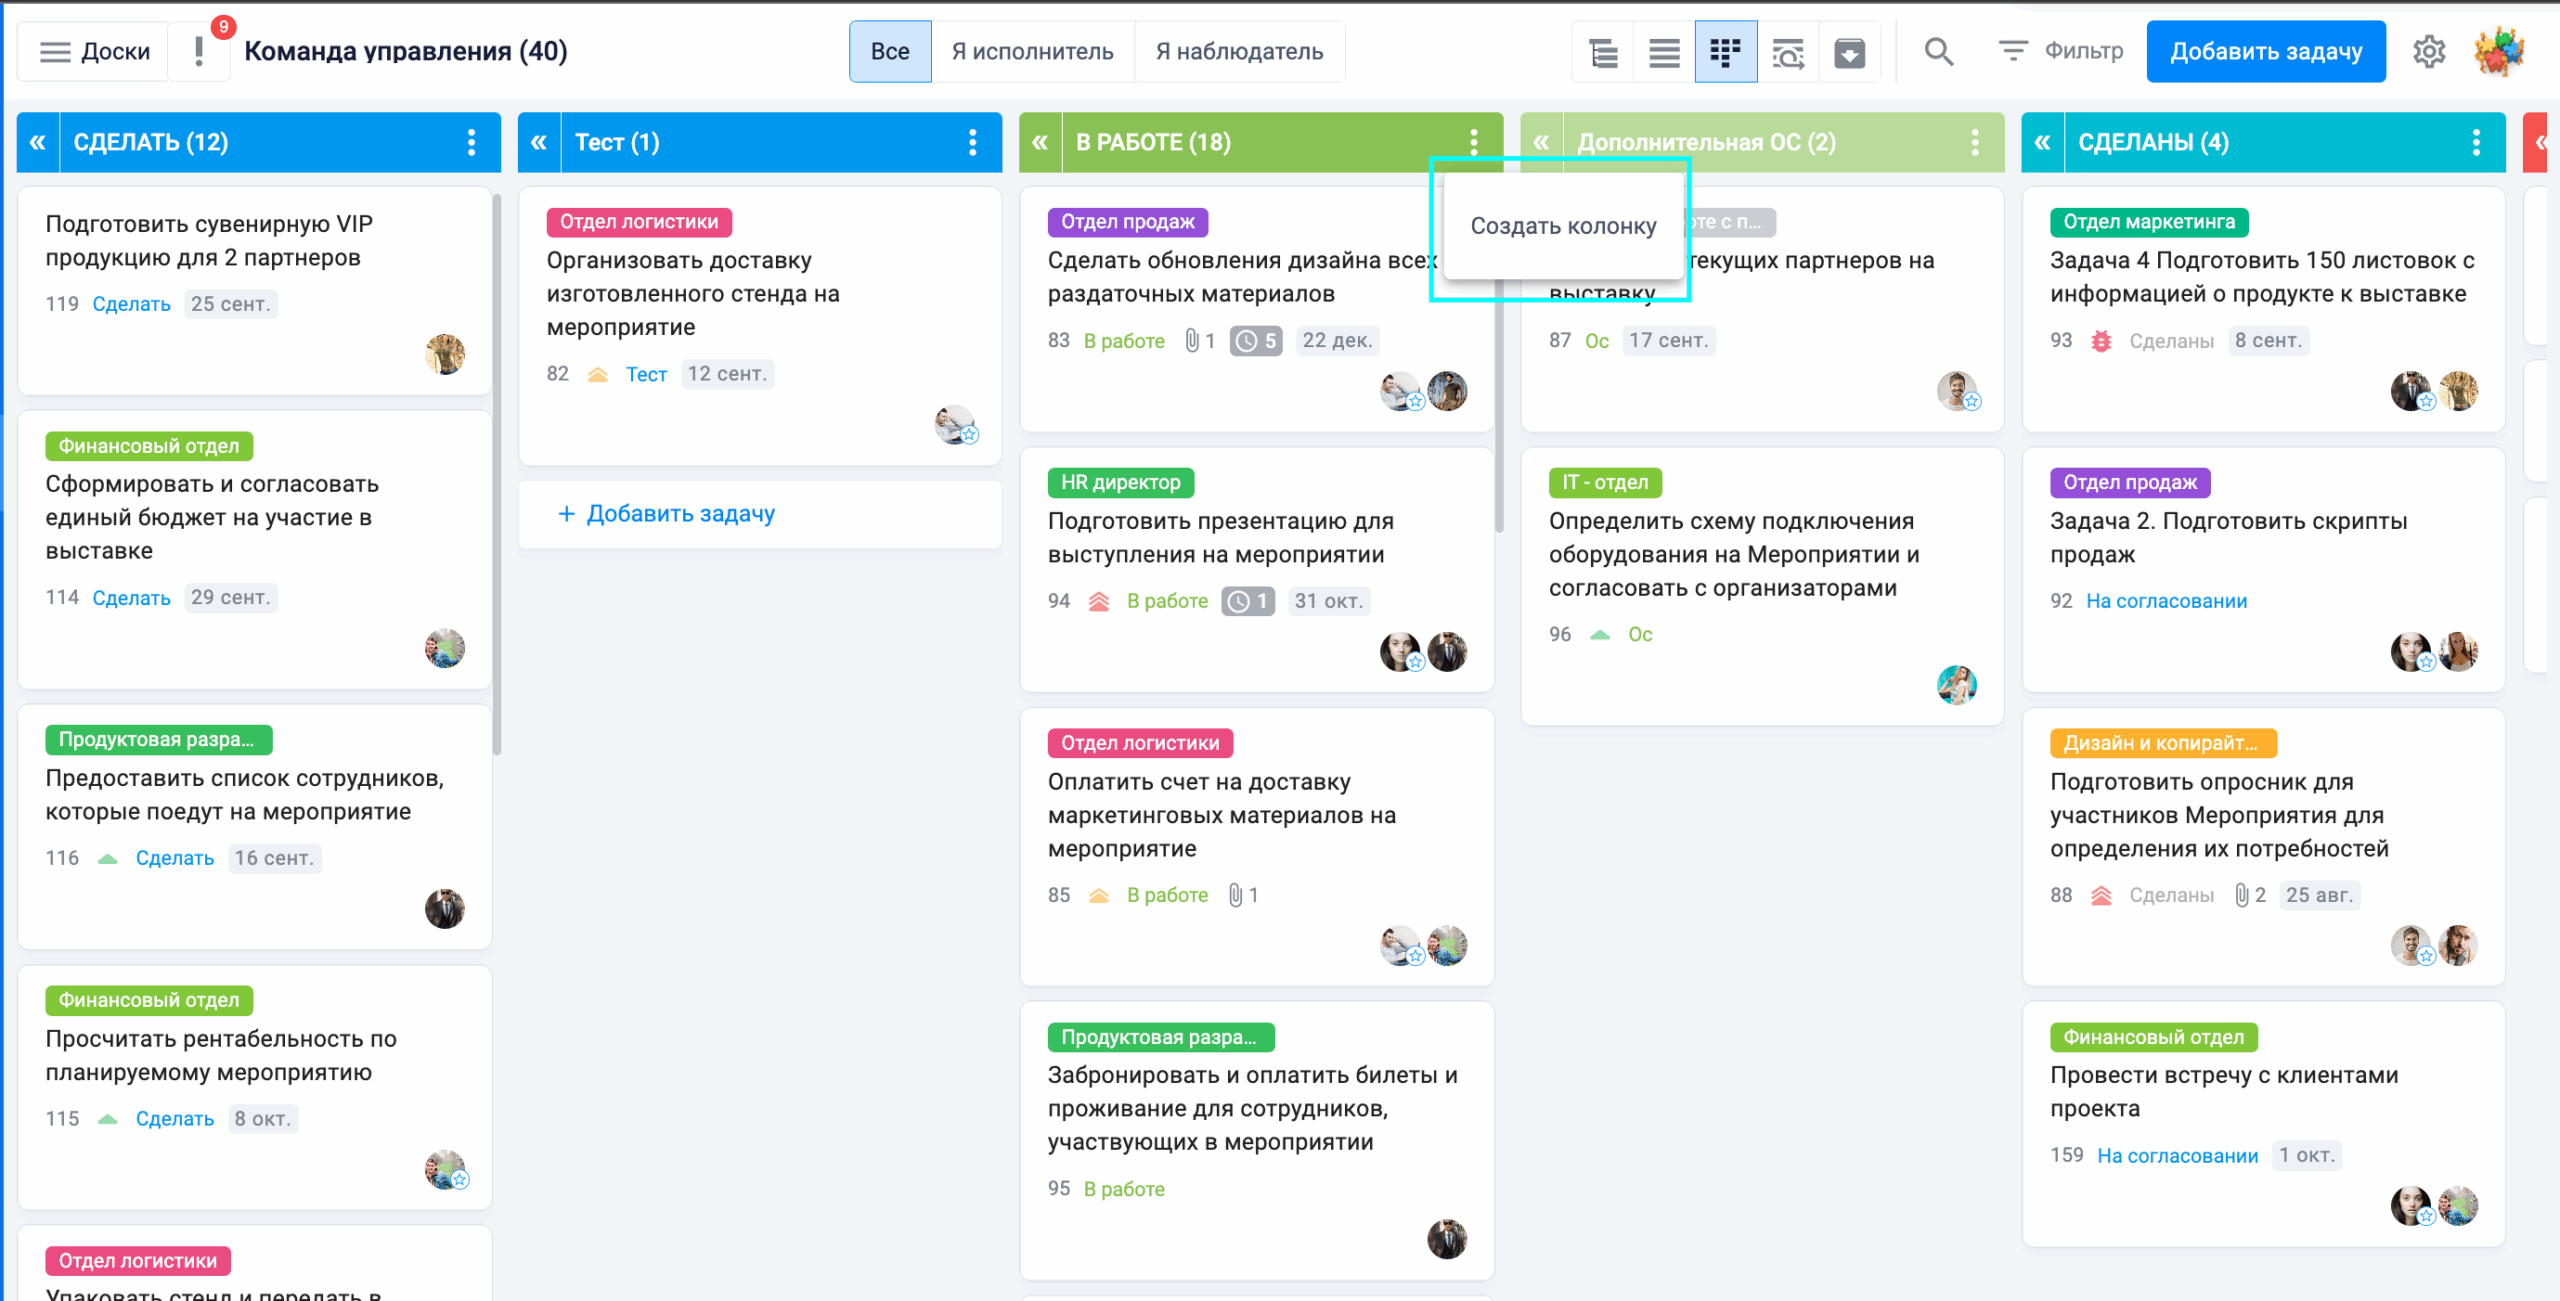Open board settings gear icon

2429,51
